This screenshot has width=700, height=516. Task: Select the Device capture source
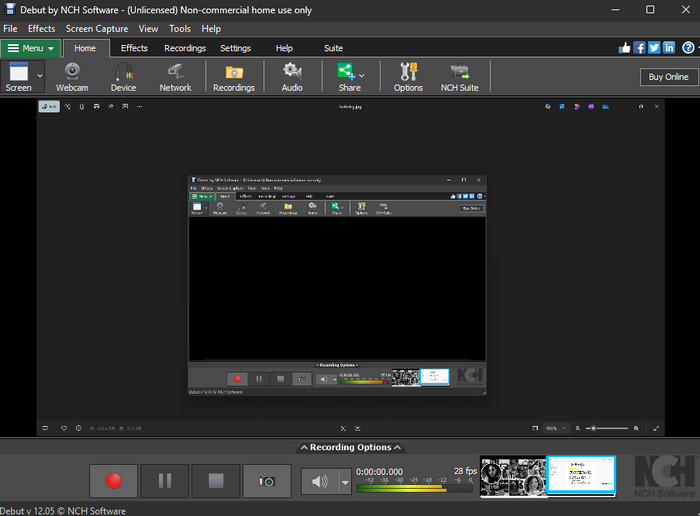click(123, 77)
